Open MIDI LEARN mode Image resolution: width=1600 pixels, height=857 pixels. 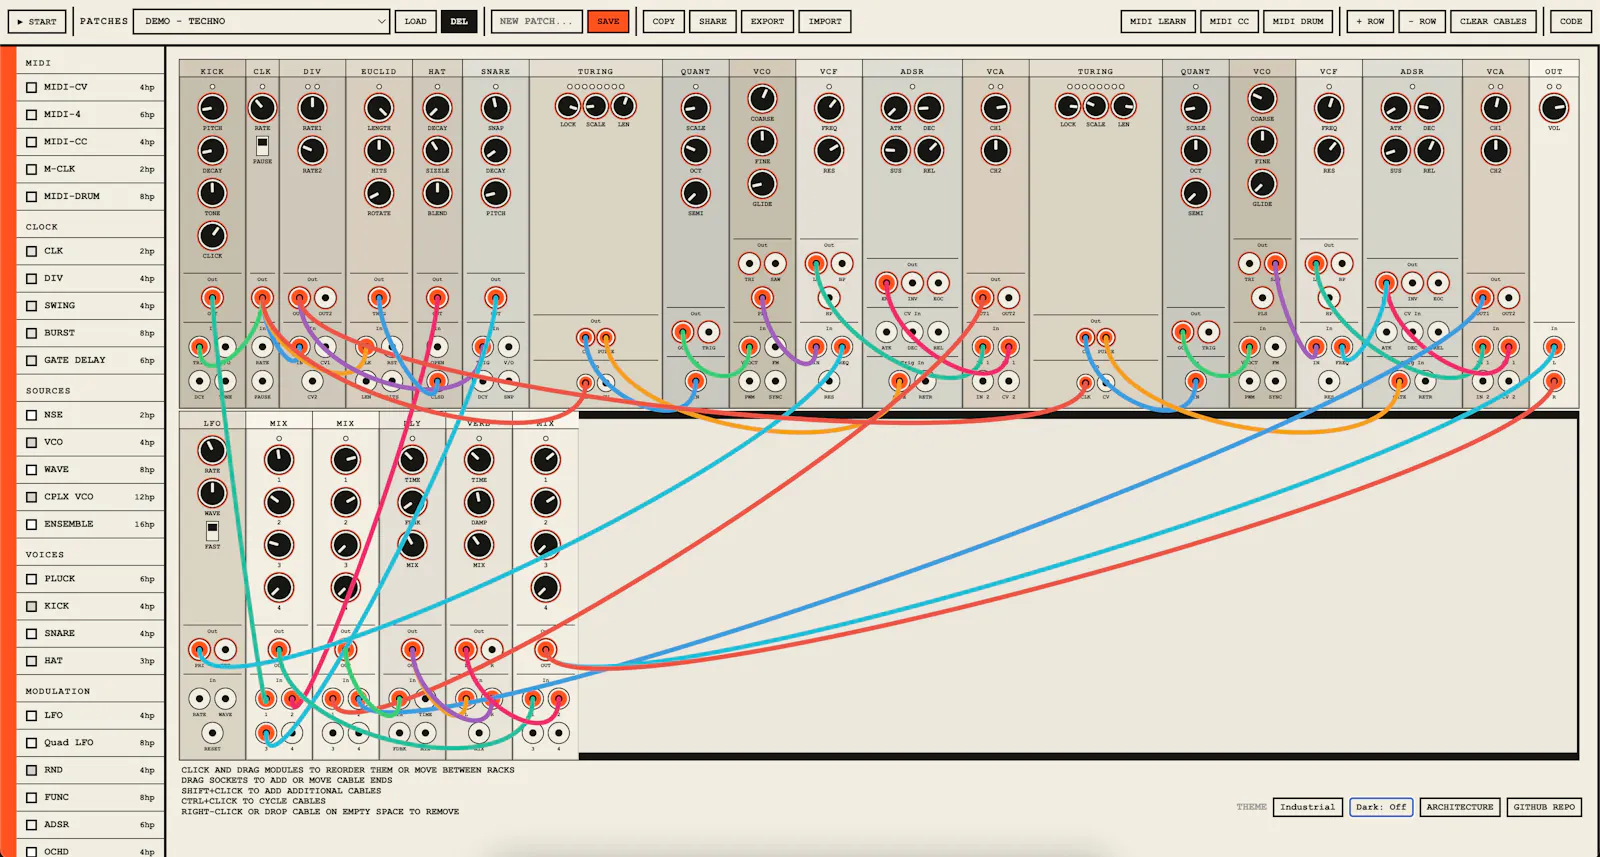1158,21
